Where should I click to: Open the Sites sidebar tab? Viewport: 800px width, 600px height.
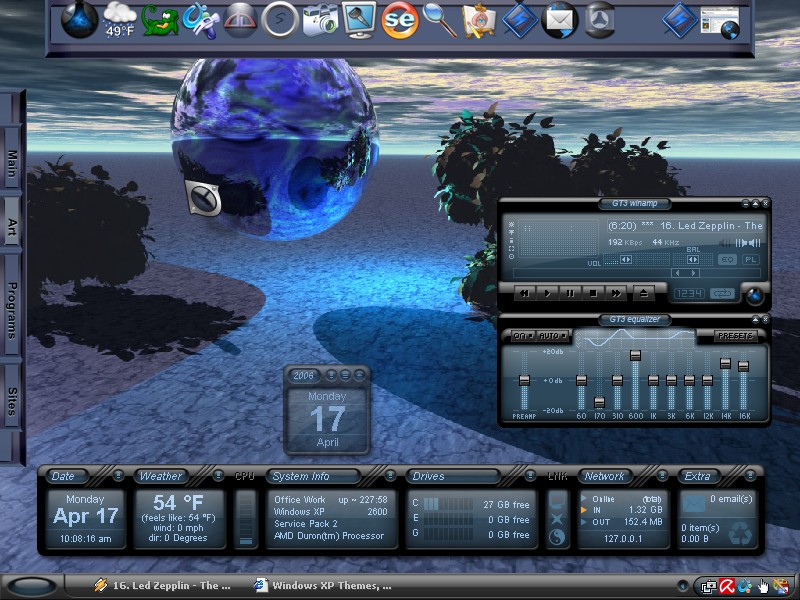click(x=12, y=401)
